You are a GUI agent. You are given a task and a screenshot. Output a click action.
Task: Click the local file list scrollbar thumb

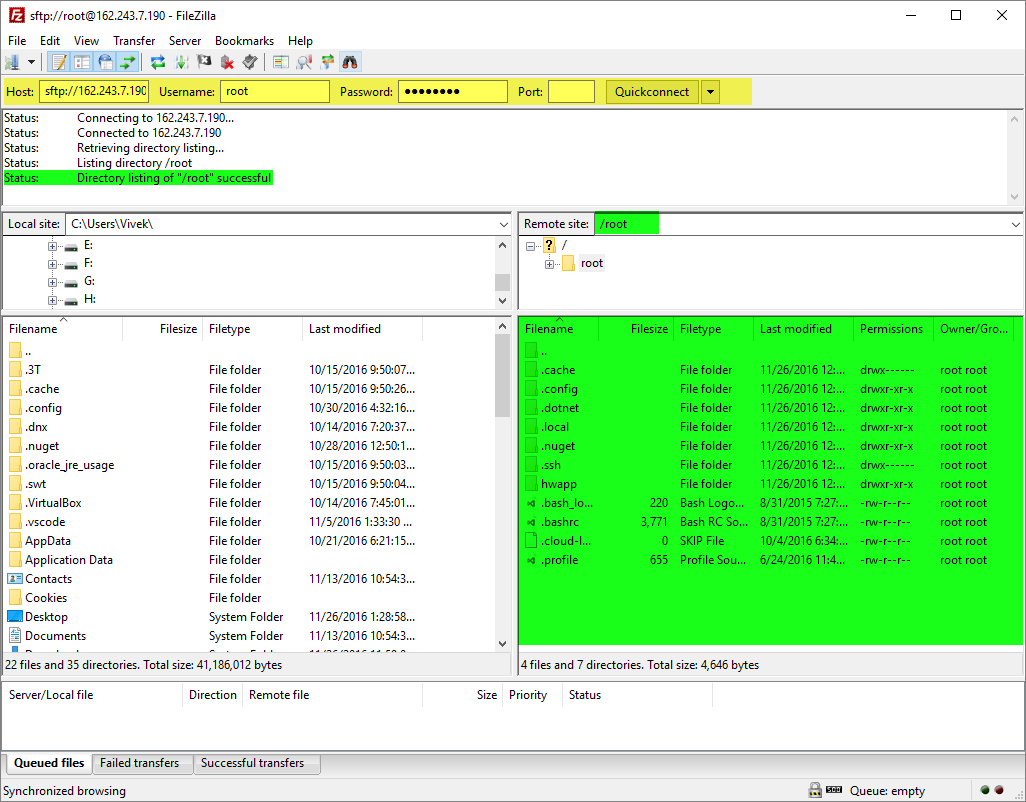click(502, 375)
